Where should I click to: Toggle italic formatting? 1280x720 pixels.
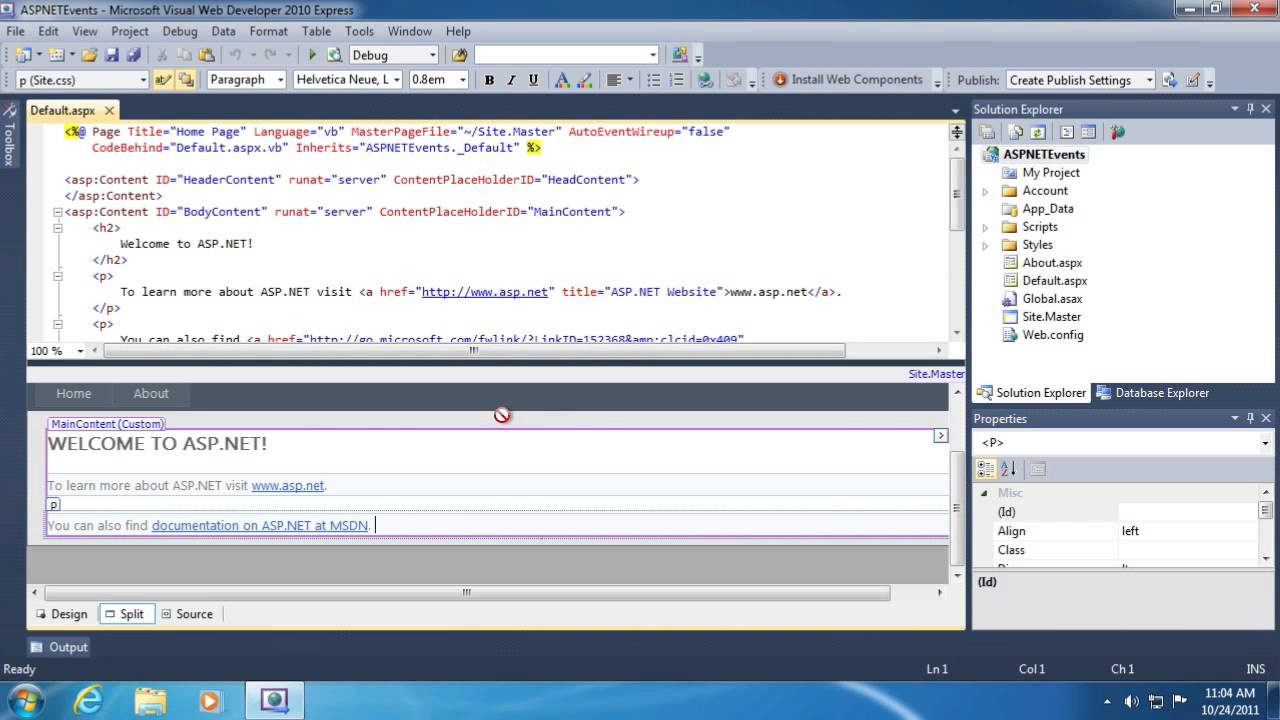[511, 80]
